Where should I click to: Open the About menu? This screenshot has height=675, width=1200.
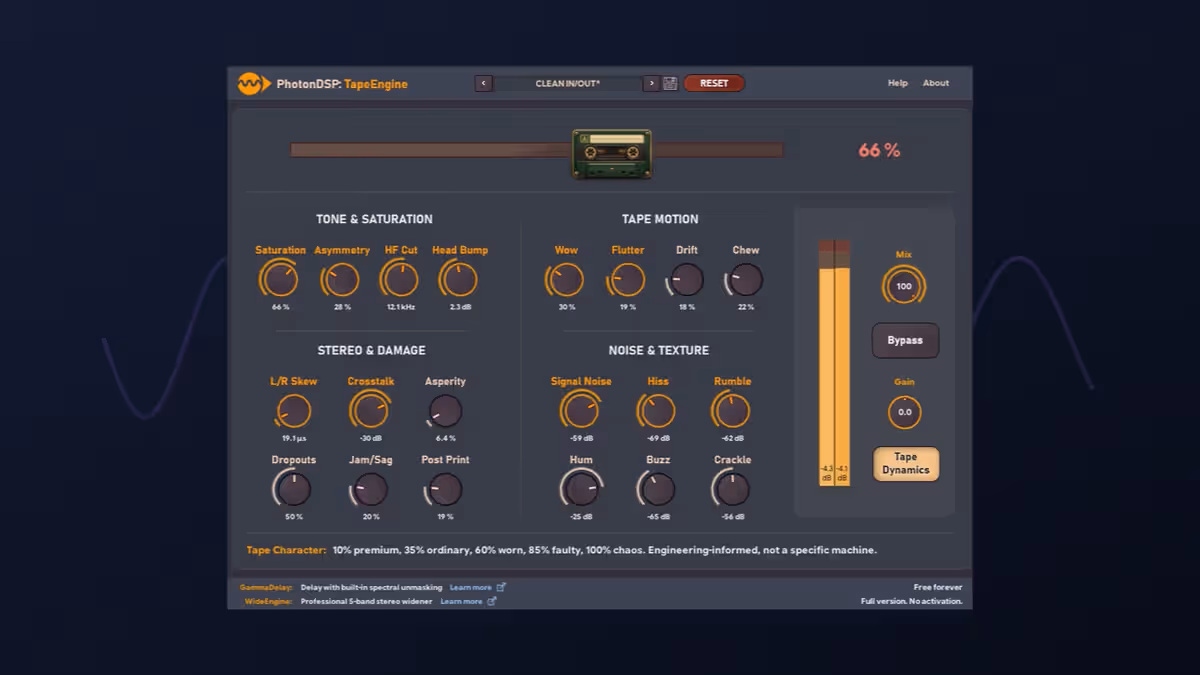[936, 83]
